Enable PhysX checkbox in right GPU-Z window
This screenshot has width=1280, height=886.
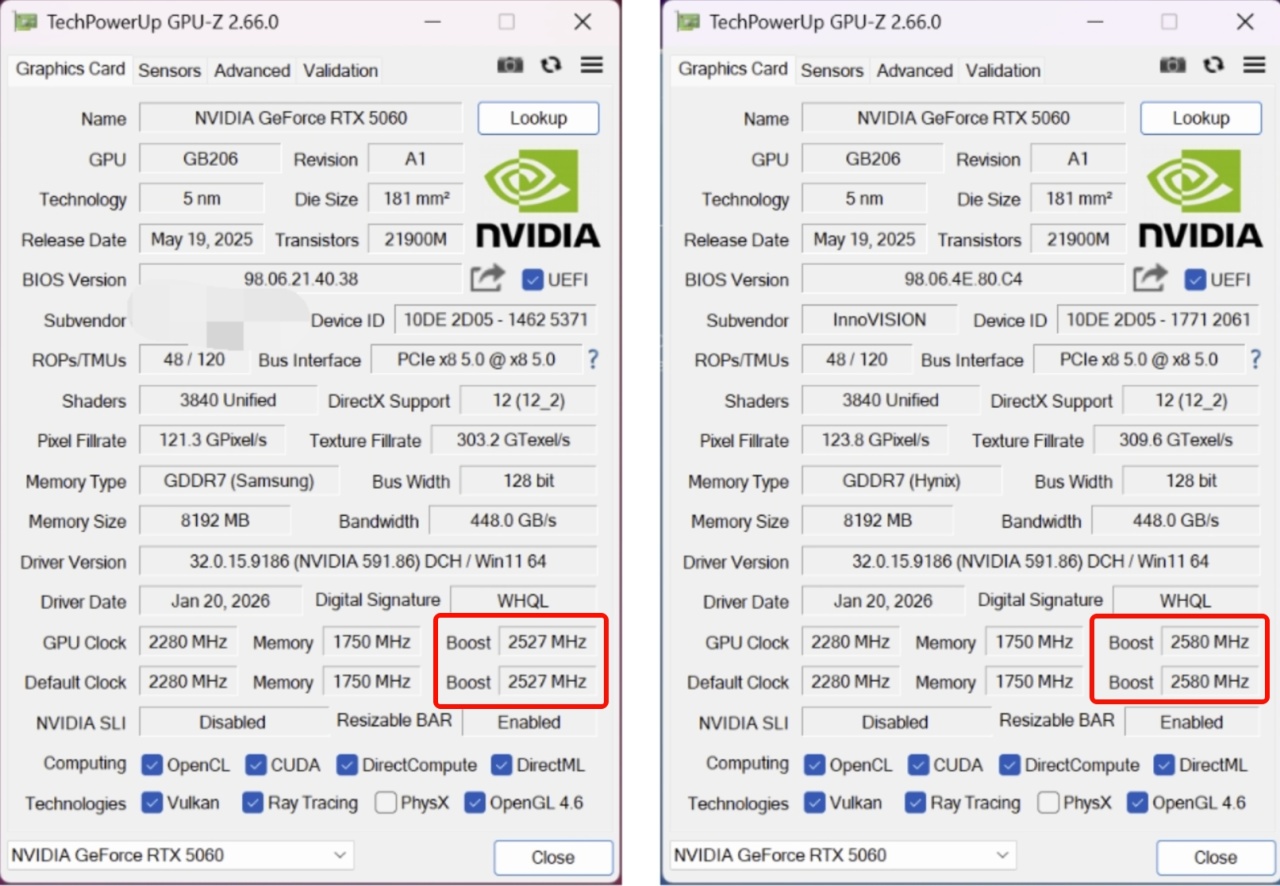(x=1048, y=802)
